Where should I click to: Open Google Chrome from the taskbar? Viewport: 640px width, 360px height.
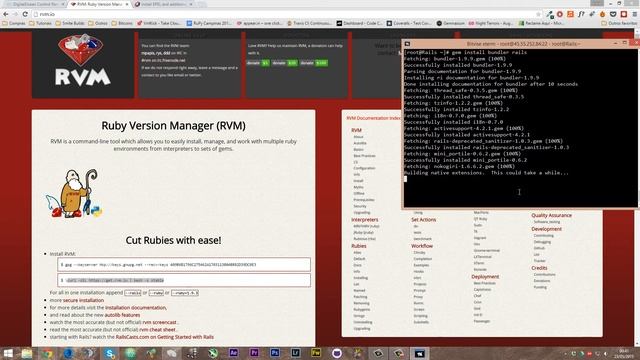point(47,353)
